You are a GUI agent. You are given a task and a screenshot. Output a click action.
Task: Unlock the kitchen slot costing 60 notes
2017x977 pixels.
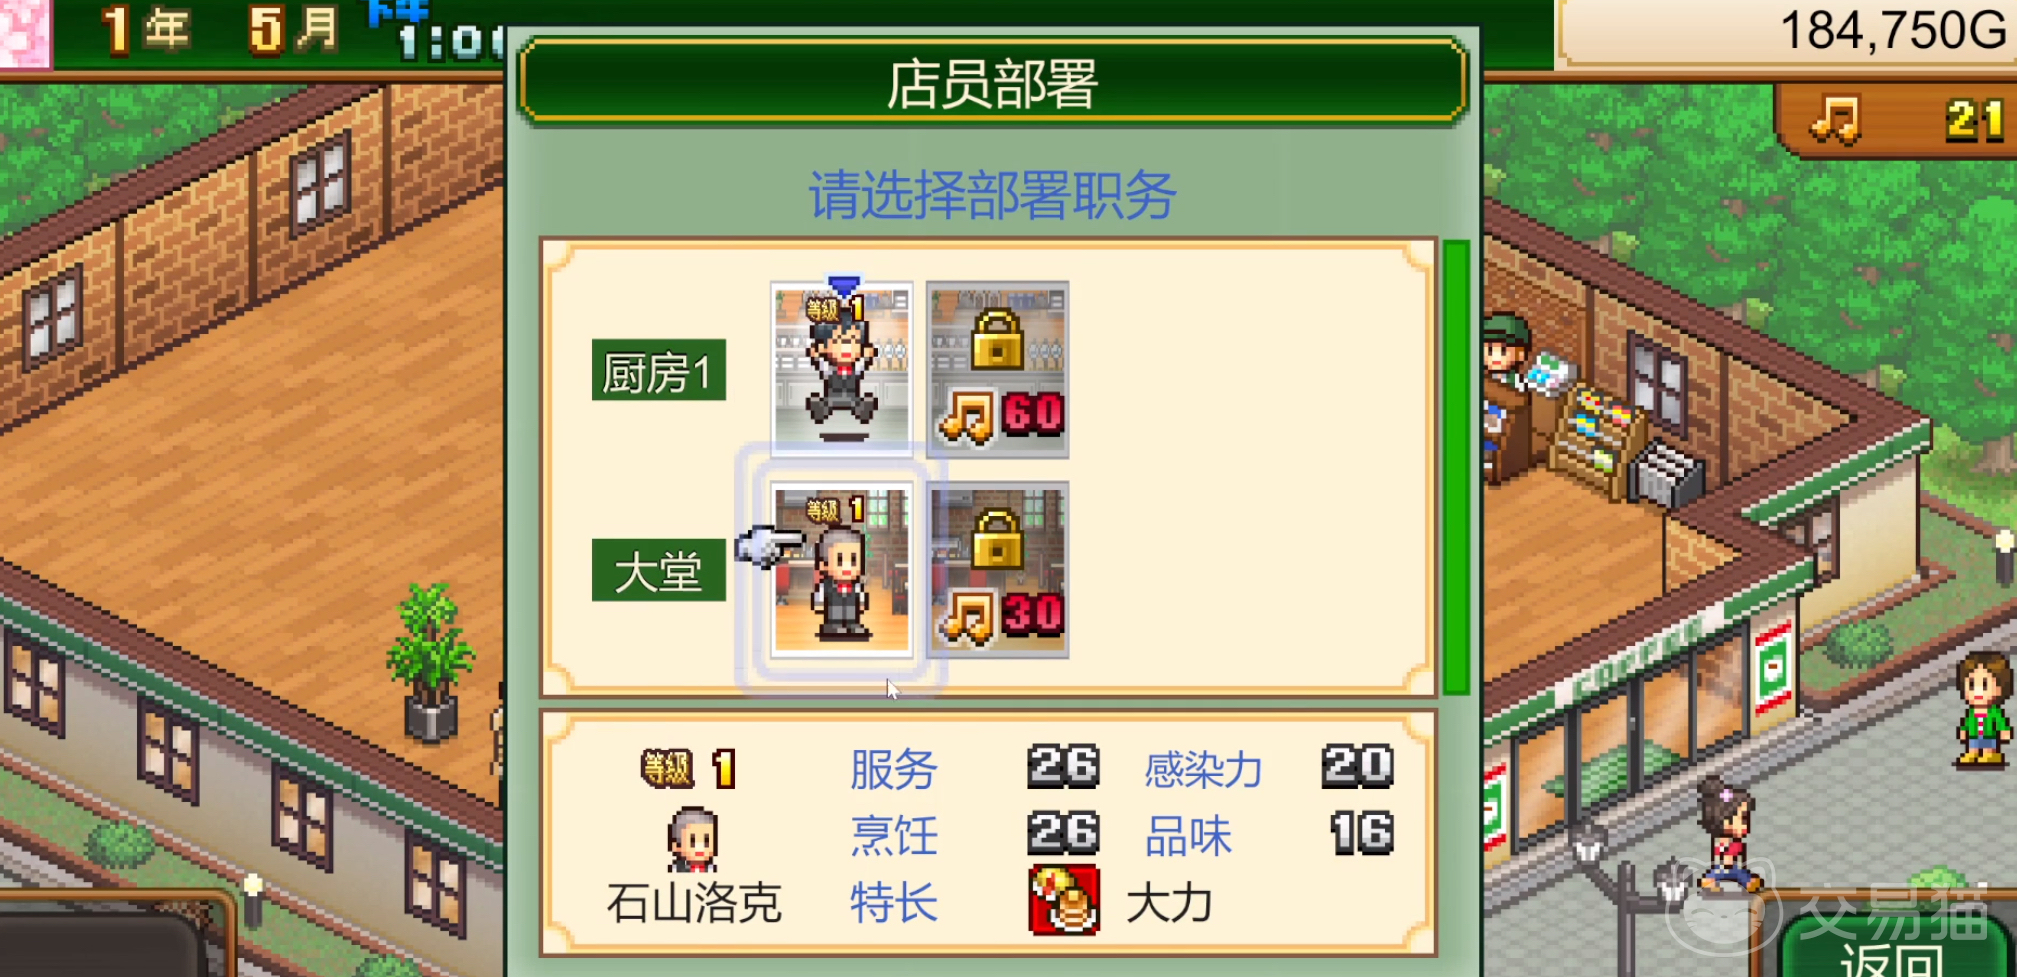tap(997, 369)
